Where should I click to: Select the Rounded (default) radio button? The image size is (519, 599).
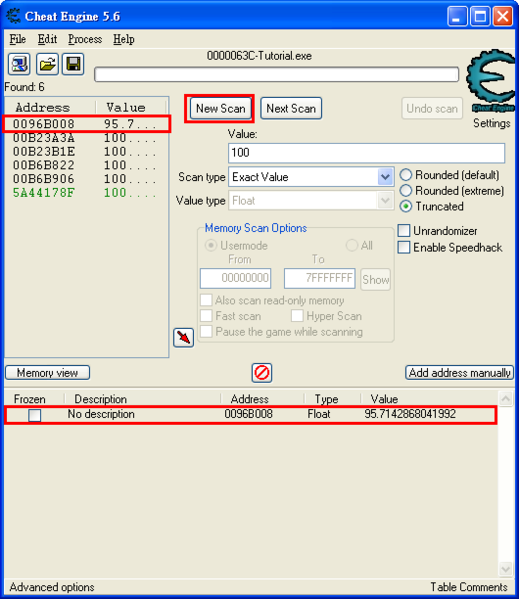406,175
